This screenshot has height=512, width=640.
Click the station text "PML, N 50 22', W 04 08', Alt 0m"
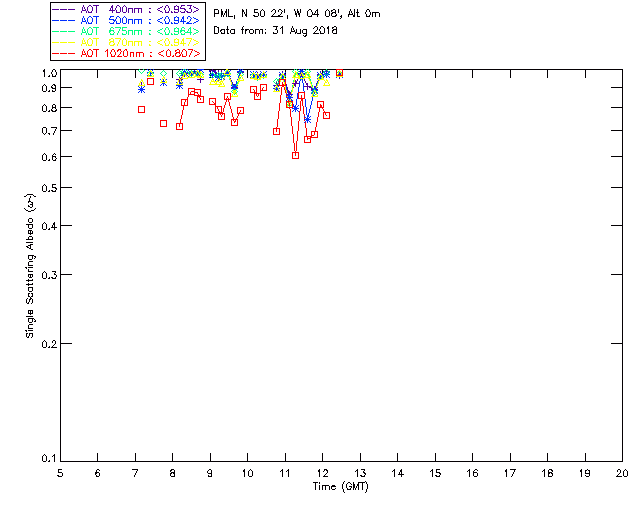tap(297, 14)
